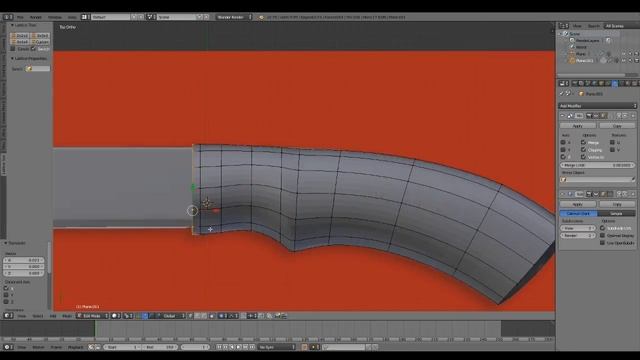Collapse the Translate operator panel
The image size is (640, 360).
(x=6, y=243)
